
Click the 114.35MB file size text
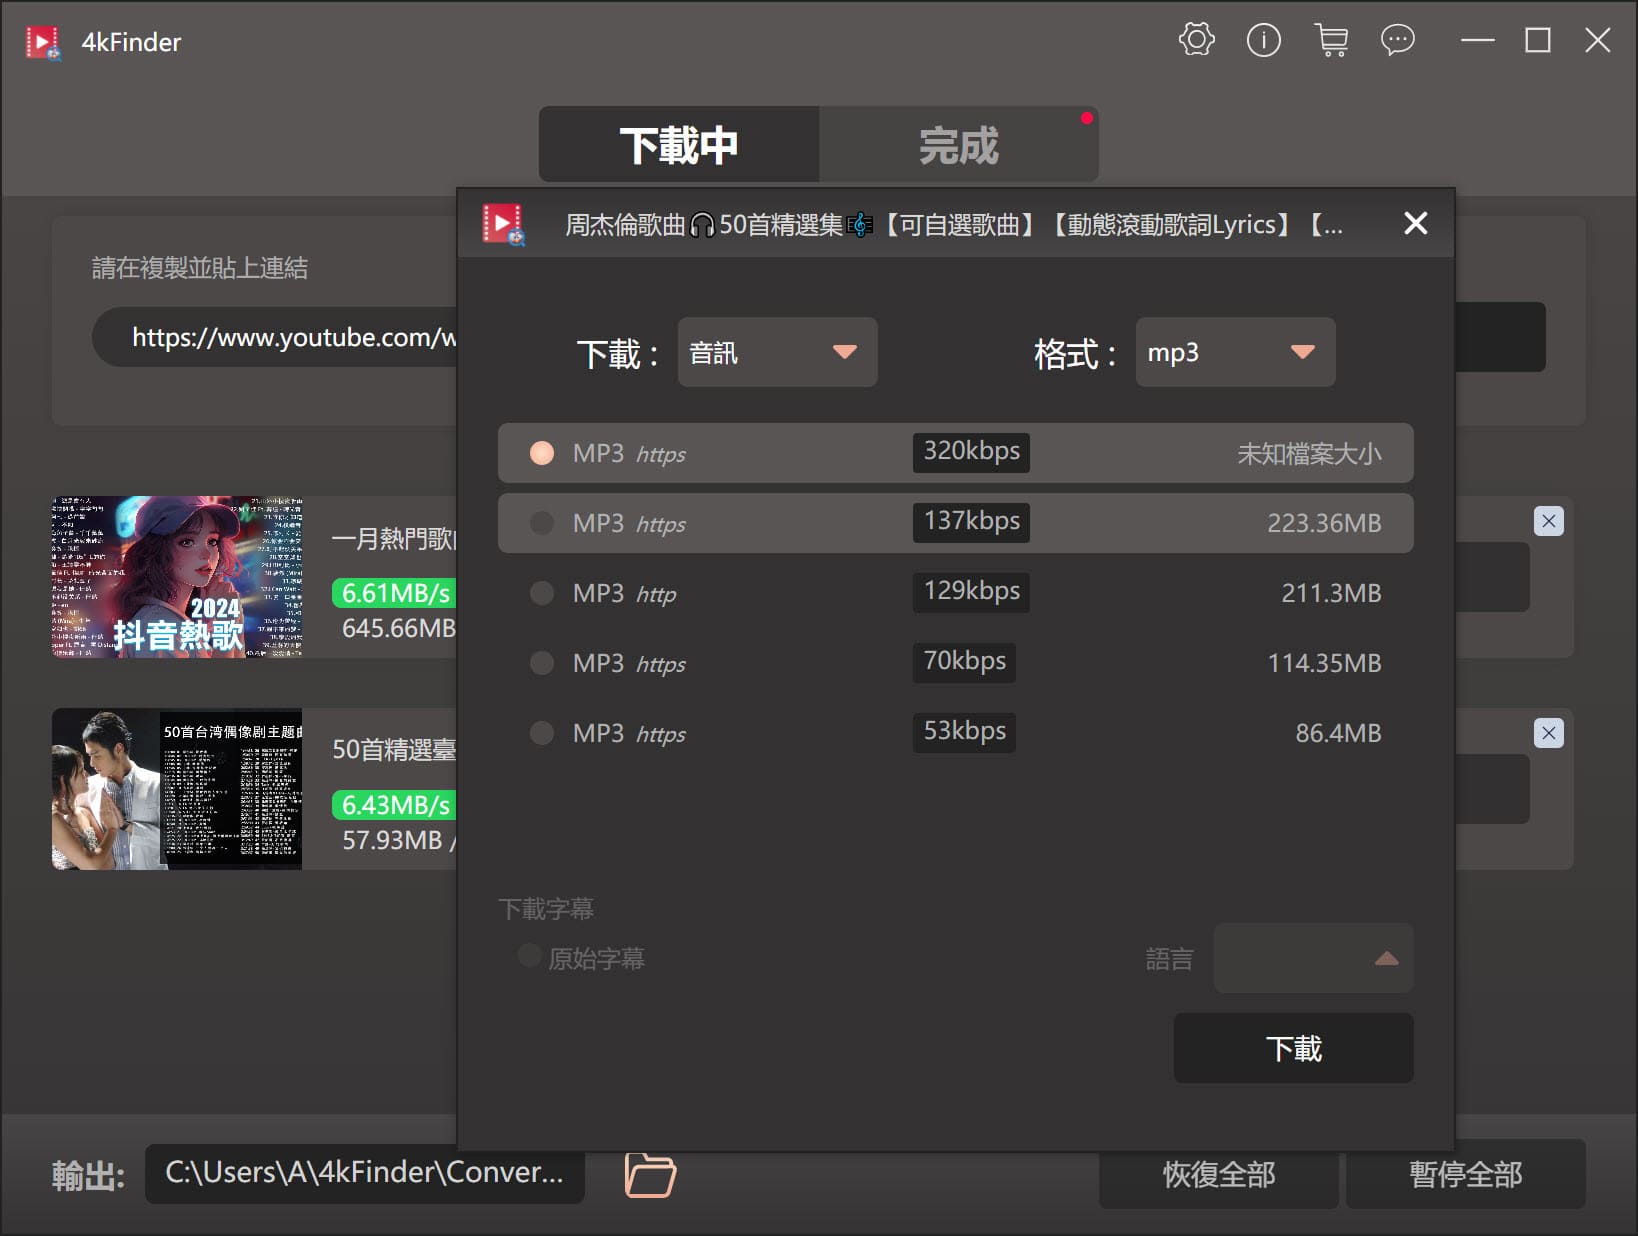click(1324, 663)
